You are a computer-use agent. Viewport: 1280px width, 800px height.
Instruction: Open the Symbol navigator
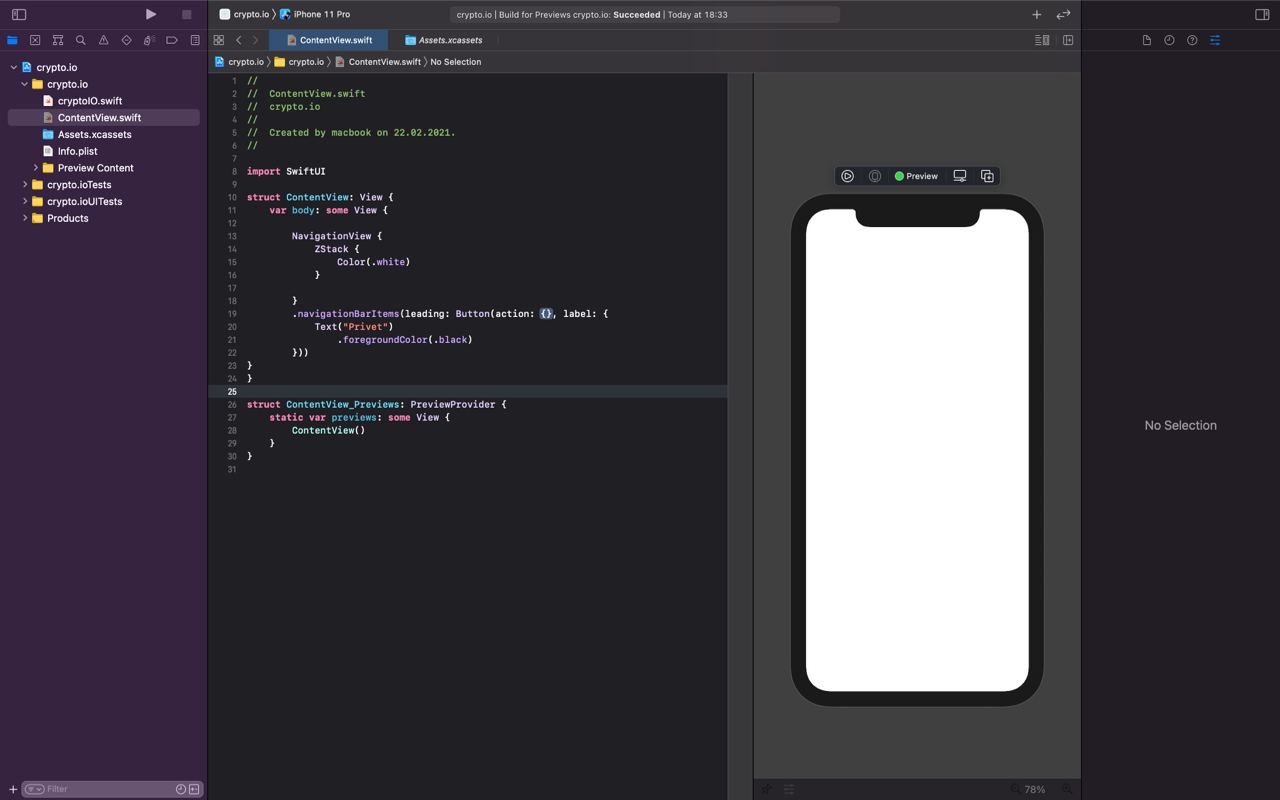point(58,40)
